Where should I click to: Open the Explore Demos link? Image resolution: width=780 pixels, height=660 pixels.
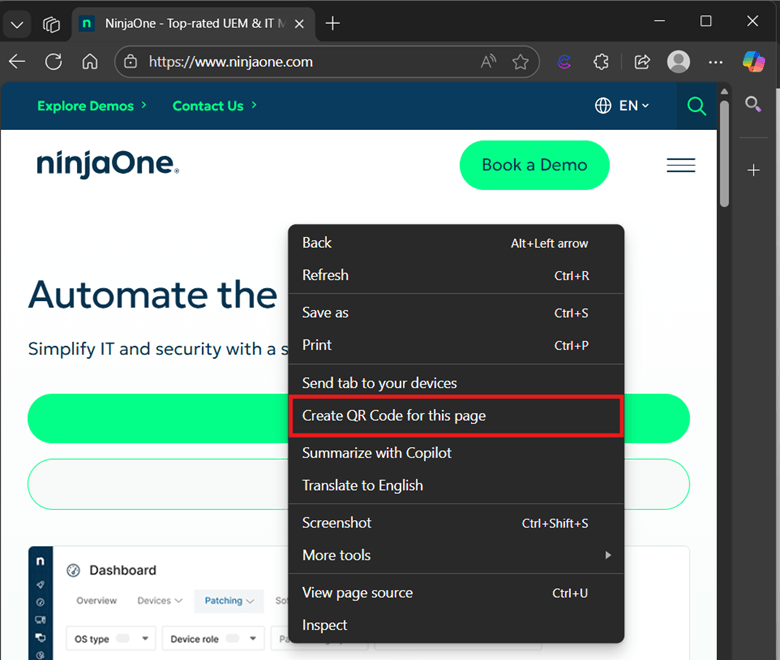92,106
